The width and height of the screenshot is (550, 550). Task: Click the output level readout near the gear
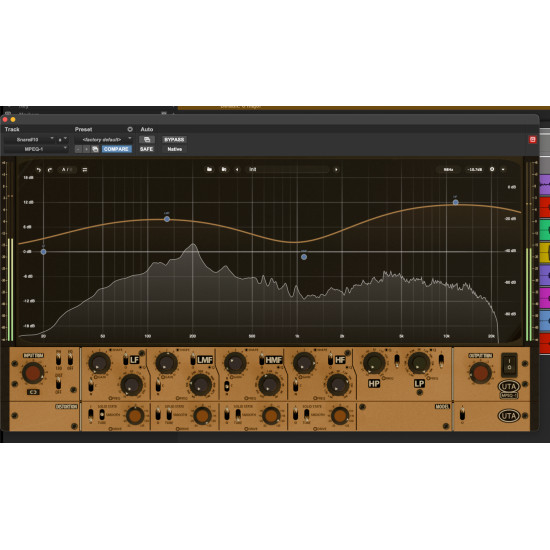(475, 169)
